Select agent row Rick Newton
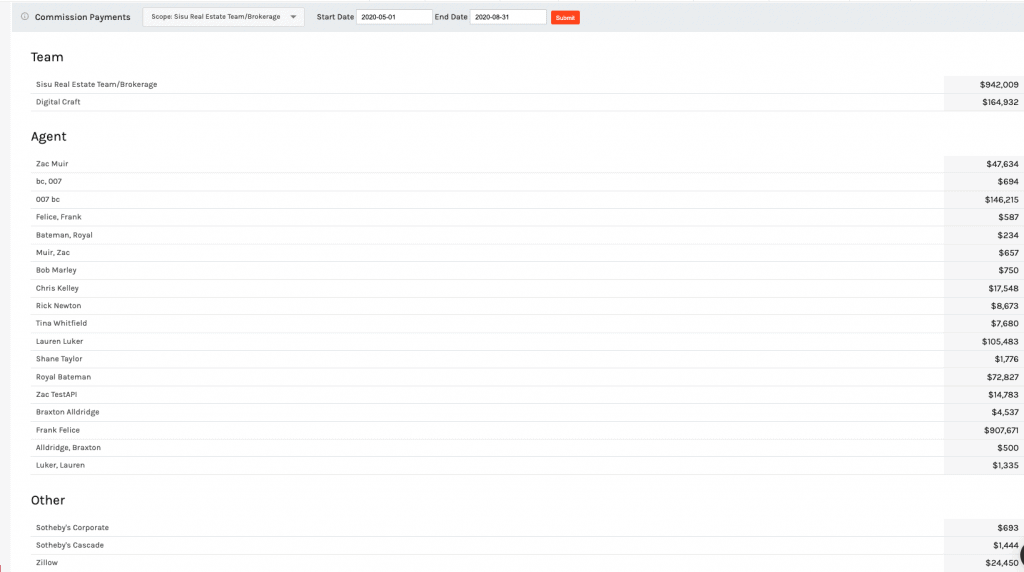Image resolution: width=1024 pixels, height=572 pixels. pyautogui.click(x=527, y=306)
